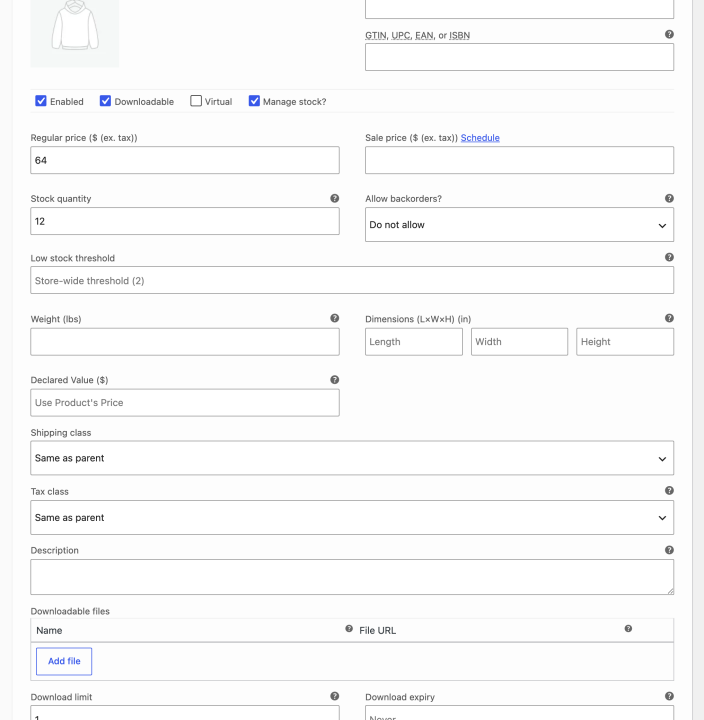Focus the Height dimension field
The height and width of the screenshot is (720, 704).
coord(625,342)
